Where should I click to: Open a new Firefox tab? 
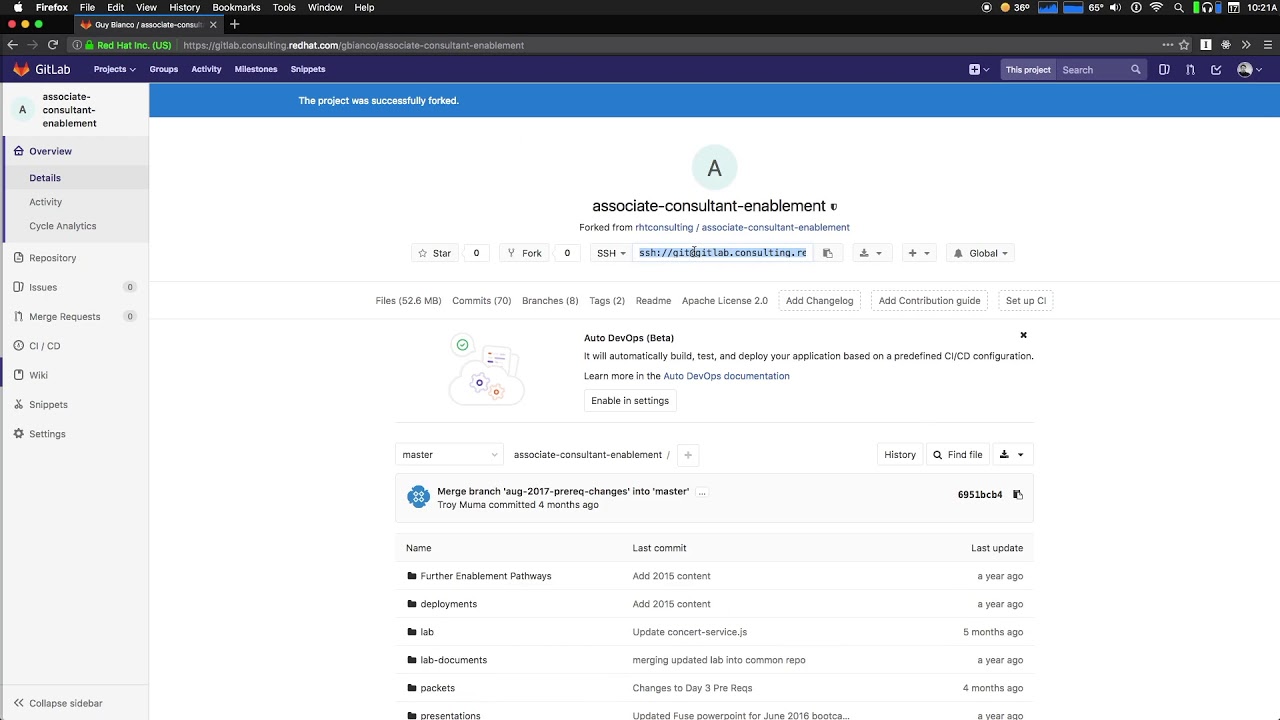coord(234,24)
